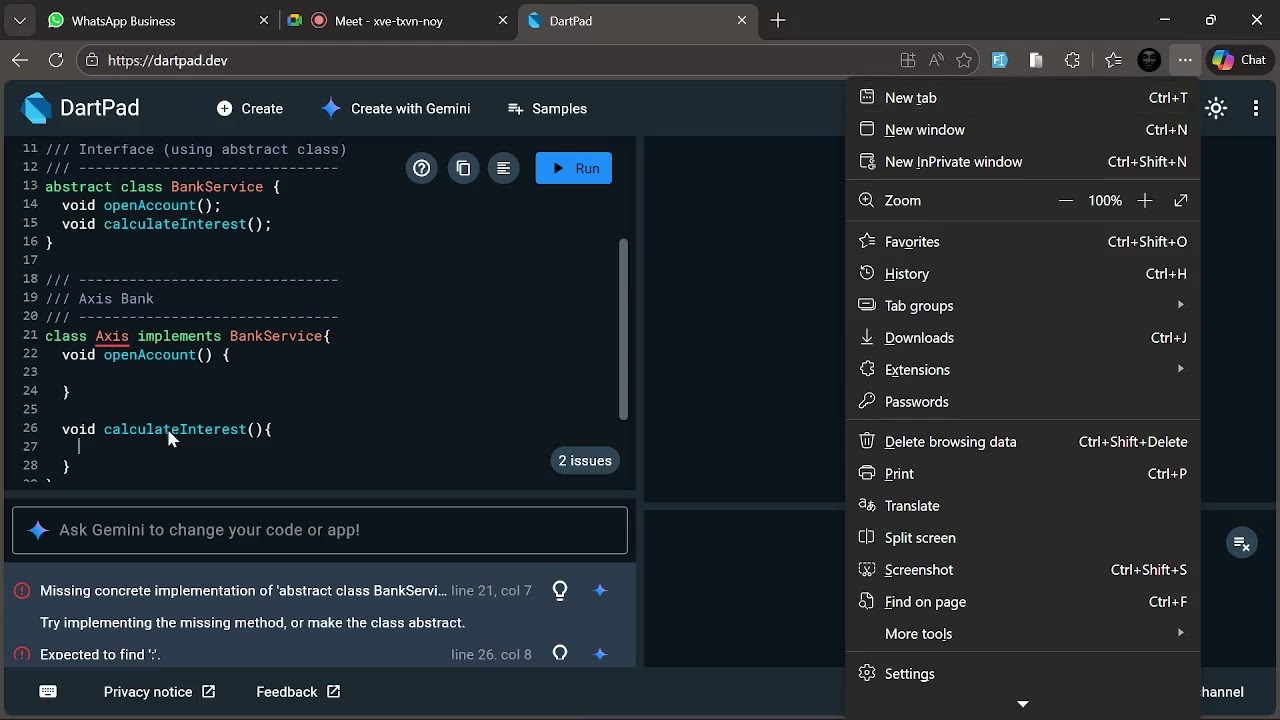
Task: Clear console with the clear icon
Action: [x=1241, y=544]
